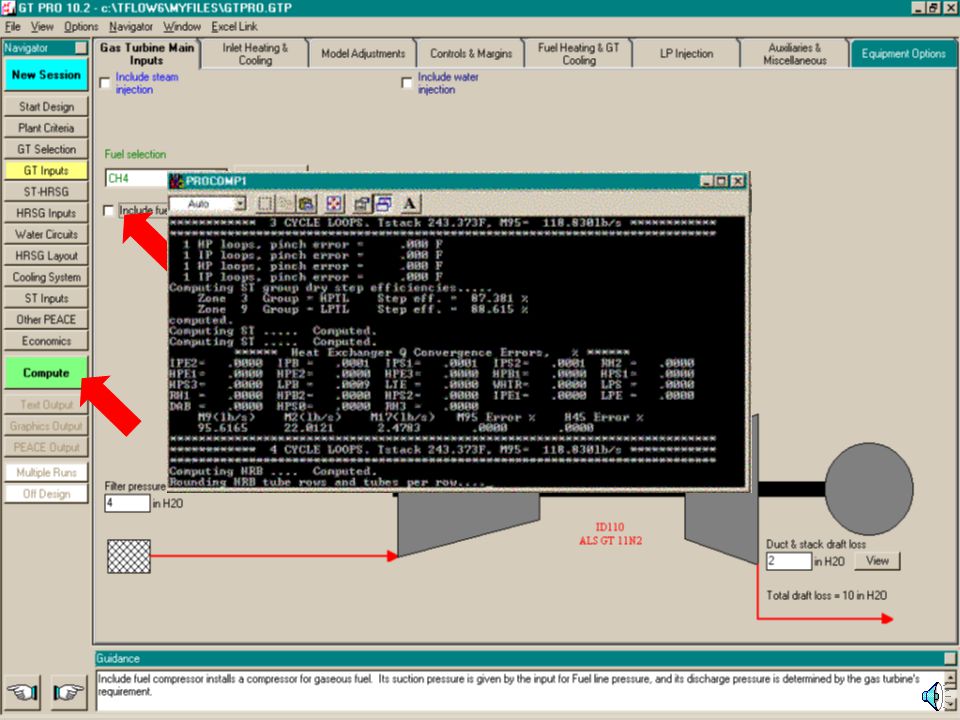Click the Mark selection icon in PROCOMP1 toolbar
Viewport: 960px width, 720px height.
(x=265, y=204)
